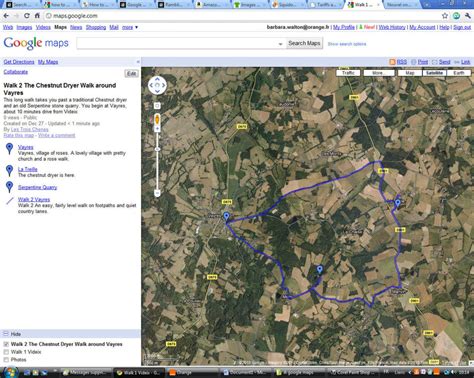This screenshot has width=474, height=378.
Task: Click the zoom out minus button
Action: 157,193
